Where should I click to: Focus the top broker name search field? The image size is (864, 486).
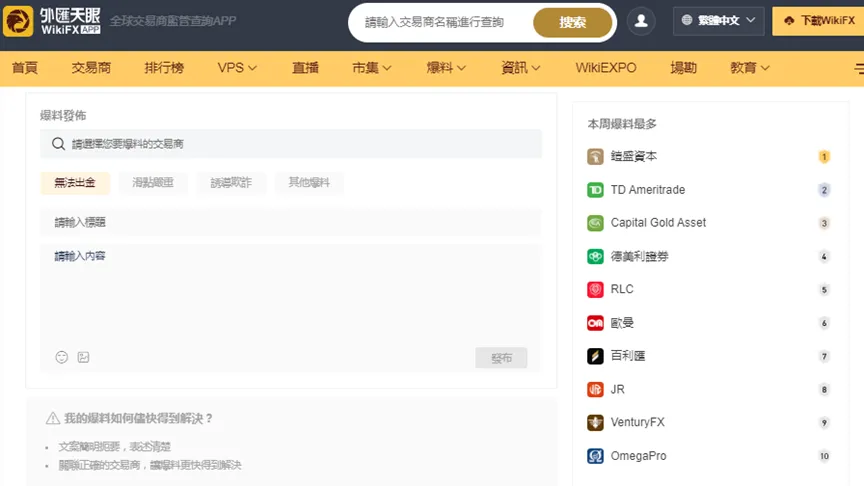coord(441,23)
